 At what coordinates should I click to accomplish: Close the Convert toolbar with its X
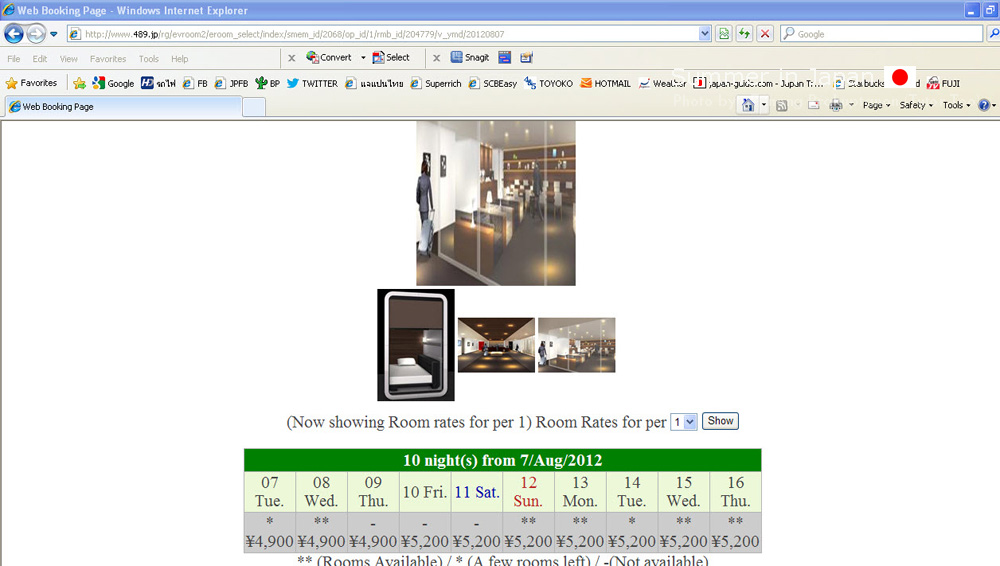pos(291,58)
